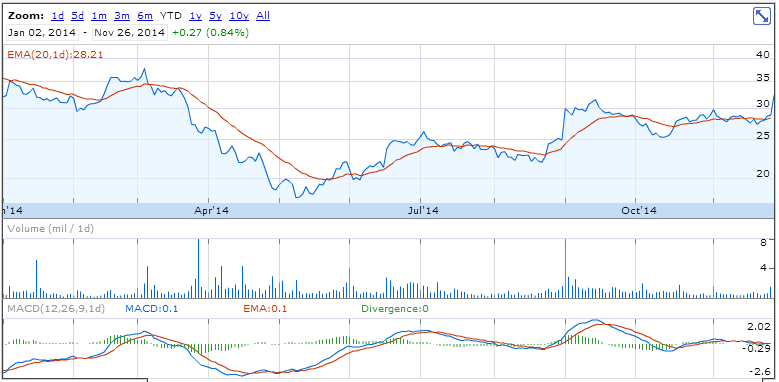Set zoom to 6m
This screenshot has height=382, width=779.
(145, 16)
